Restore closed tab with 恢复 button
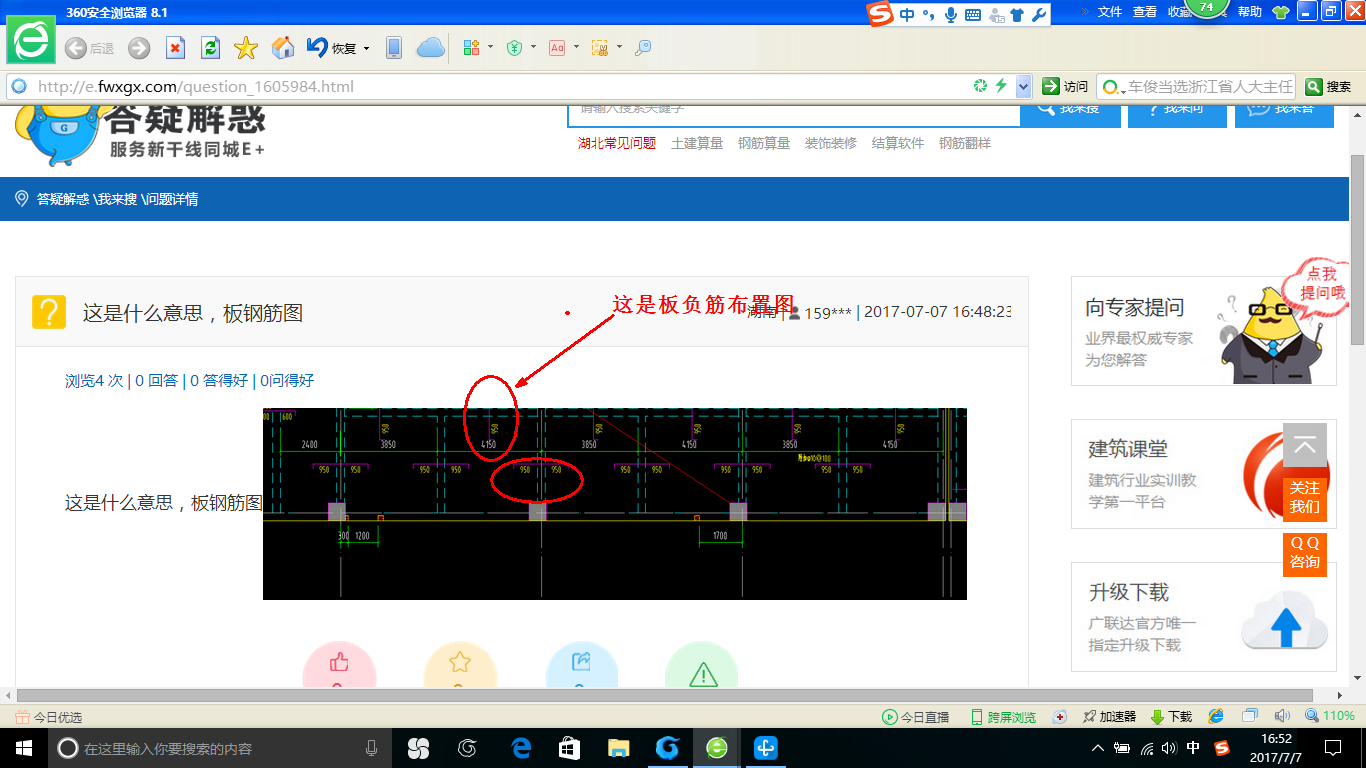Screen dimensions: 1366x768 pyautogui.click(x=332, y=48)
